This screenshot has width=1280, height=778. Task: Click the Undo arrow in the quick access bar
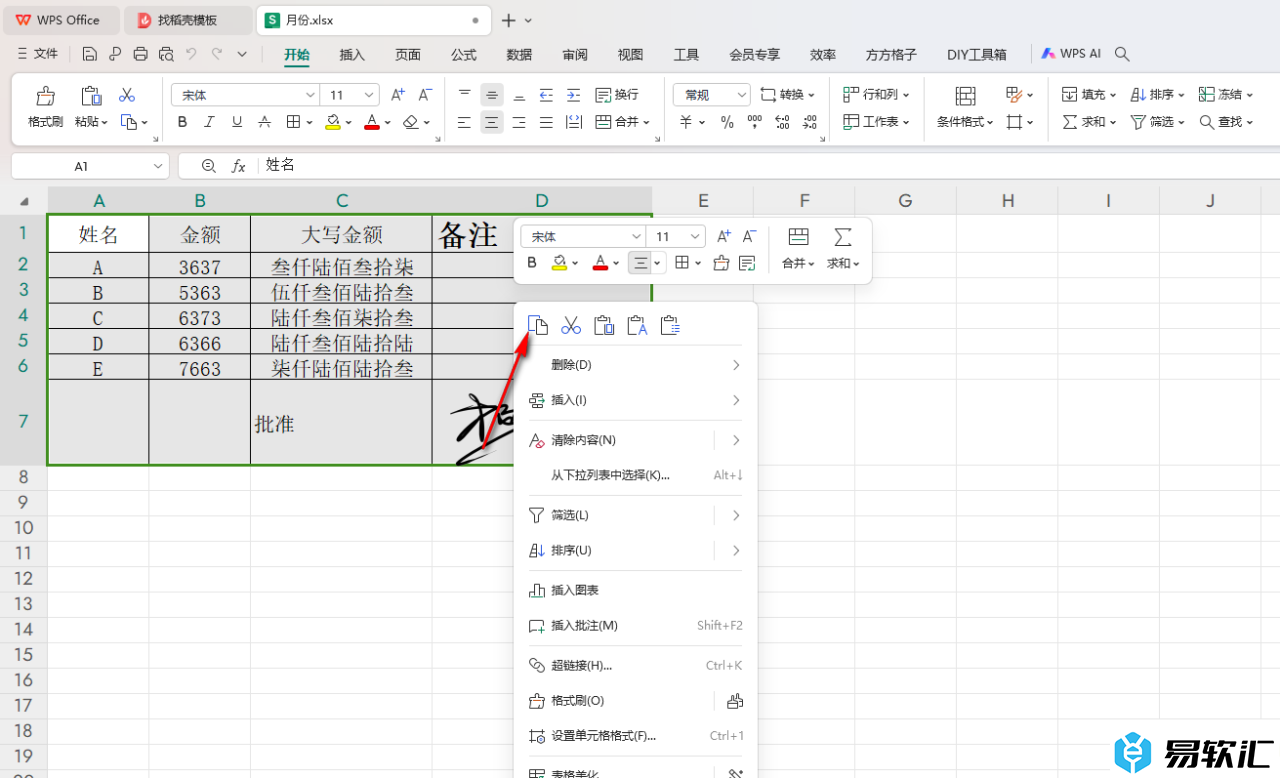(191, 54)
